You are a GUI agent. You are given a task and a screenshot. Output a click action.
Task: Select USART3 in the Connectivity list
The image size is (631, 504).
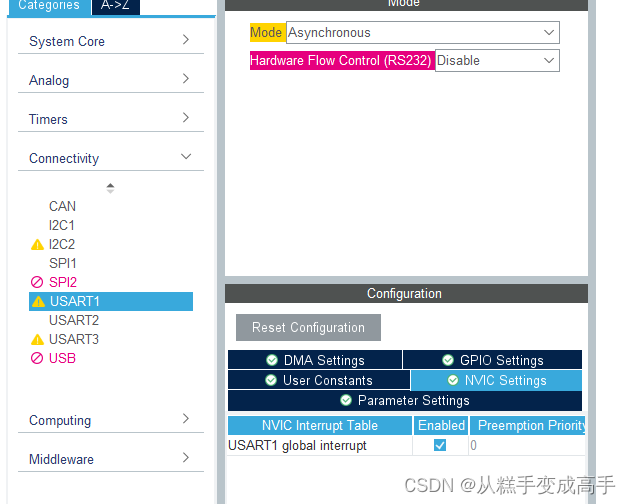74,339
